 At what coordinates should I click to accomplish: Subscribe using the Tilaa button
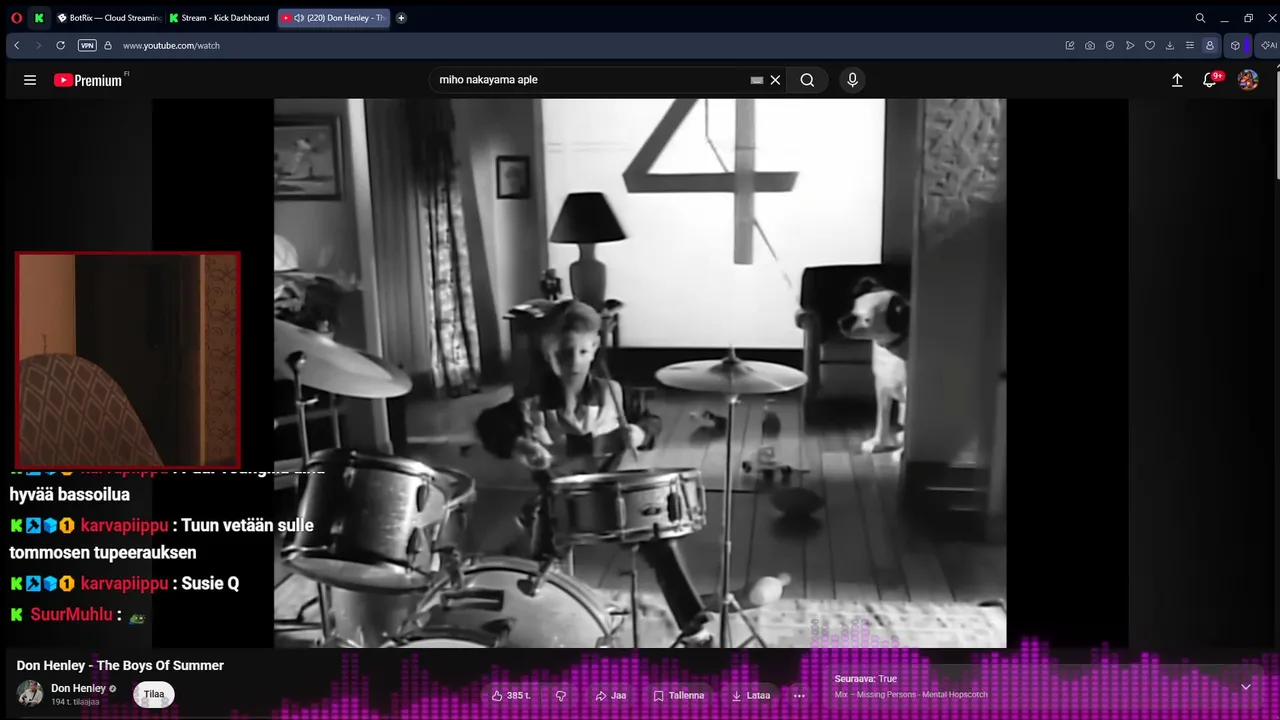coord(154,694)
